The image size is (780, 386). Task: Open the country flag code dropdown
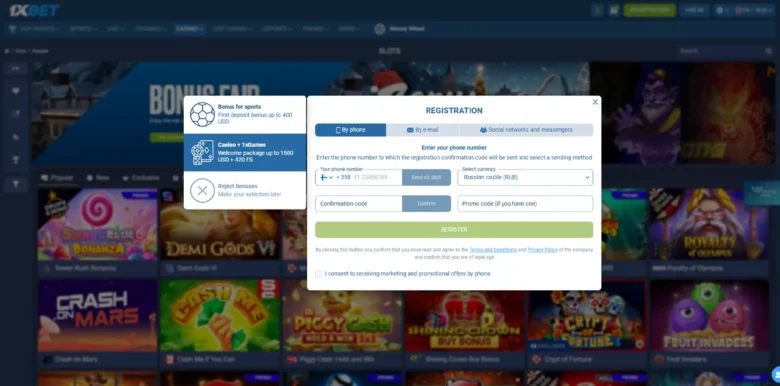(326, 178)
